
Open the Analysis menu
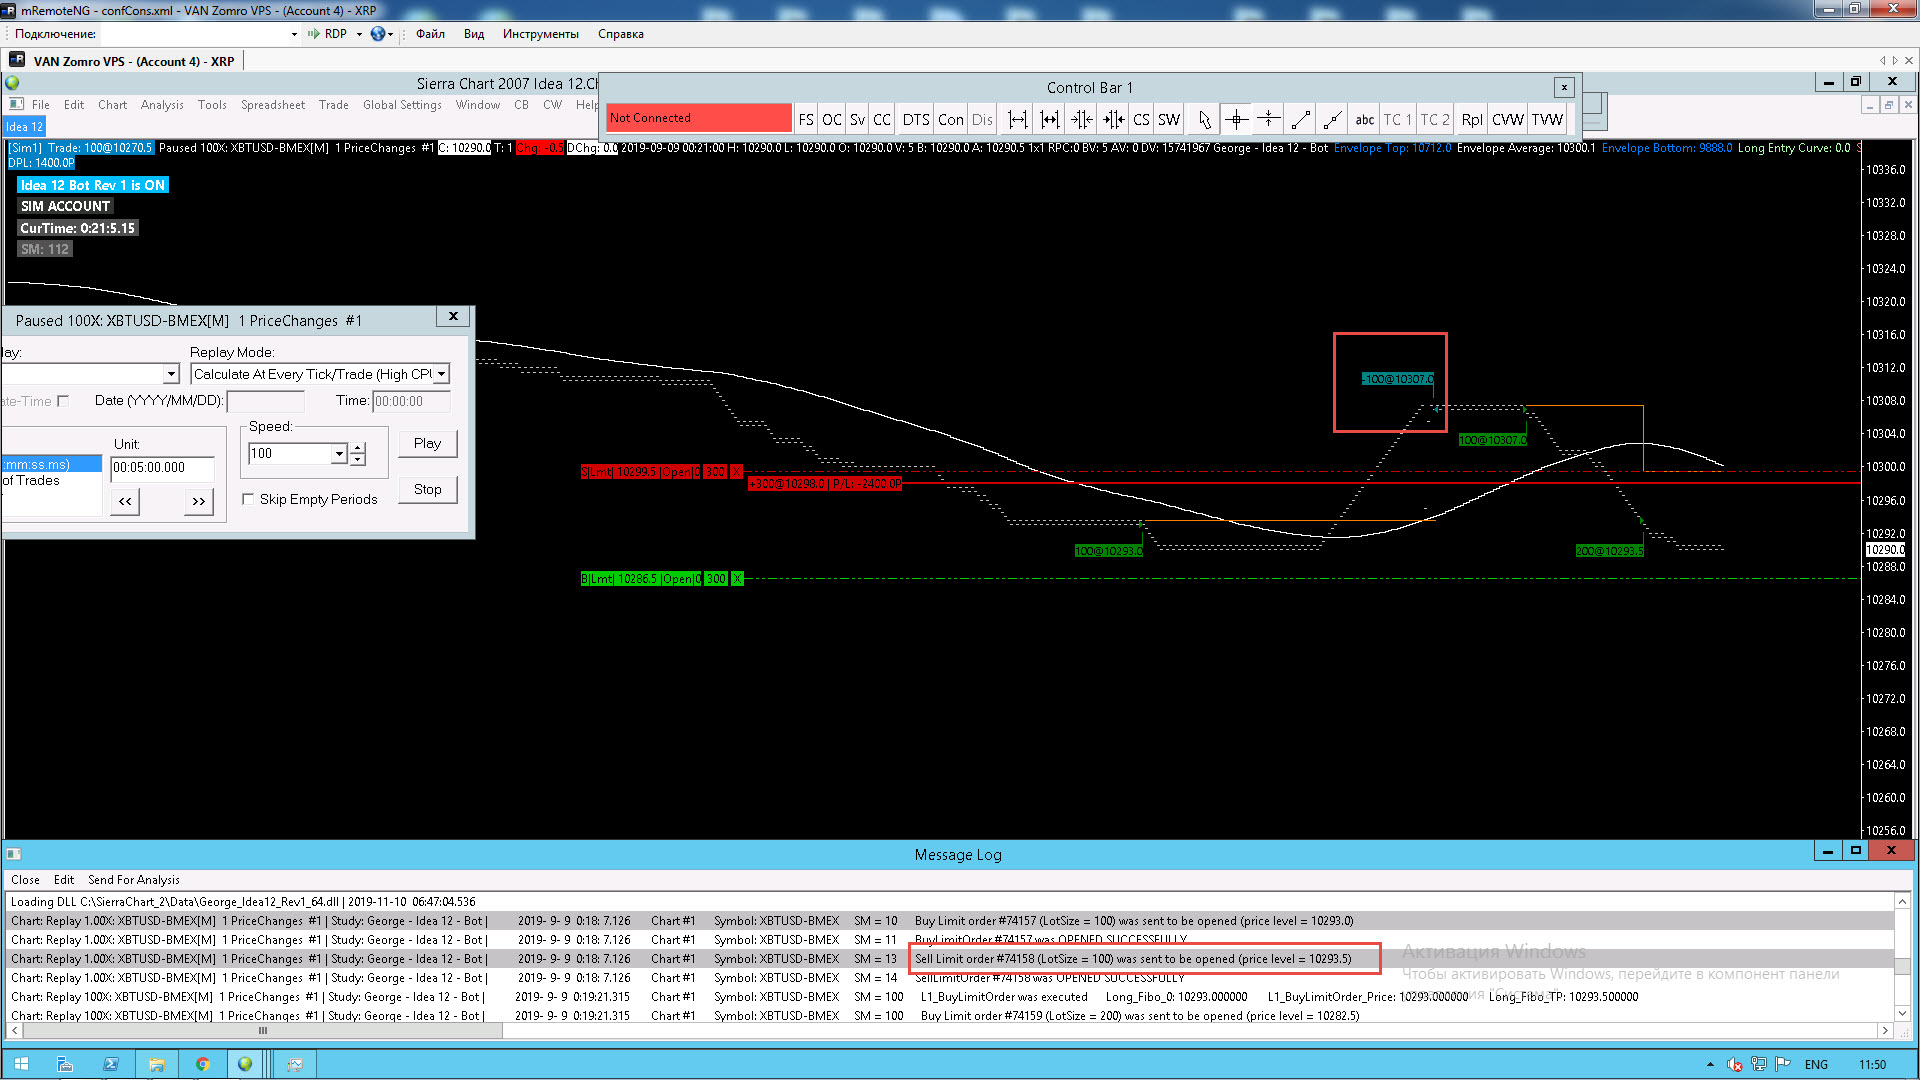coord(162,105)
